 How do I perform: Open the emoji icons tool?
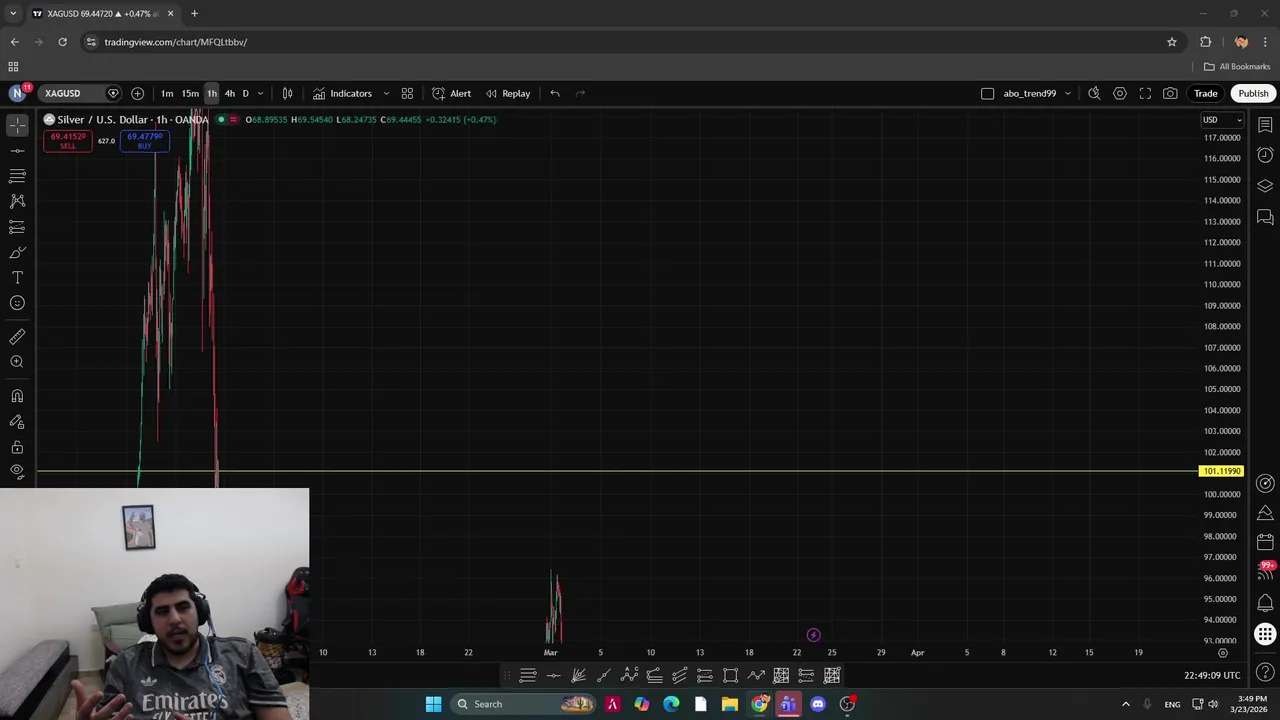coord(17,303)
